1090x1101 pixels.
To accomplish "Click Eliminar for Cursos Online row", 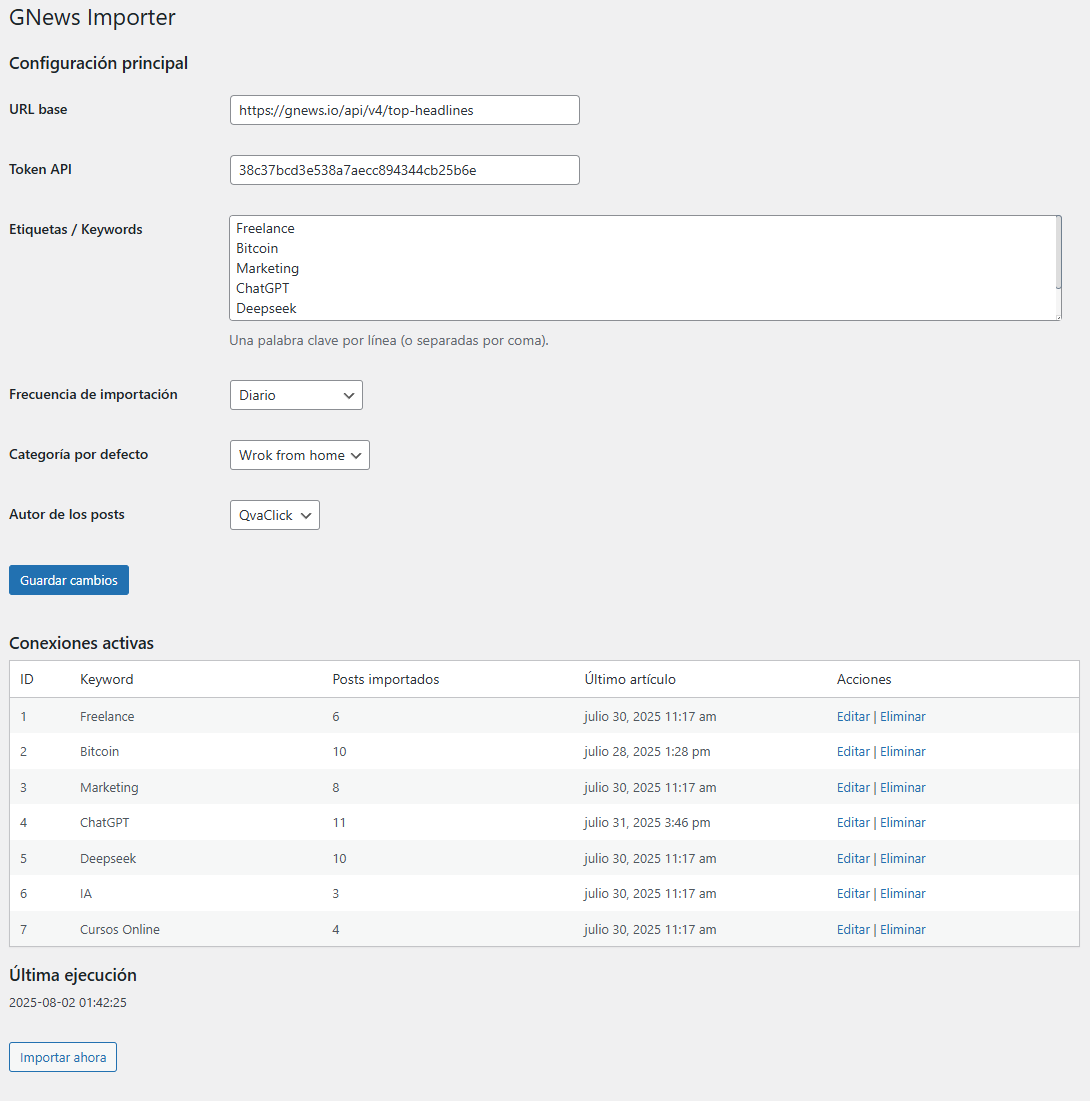I will pos(902,929).
